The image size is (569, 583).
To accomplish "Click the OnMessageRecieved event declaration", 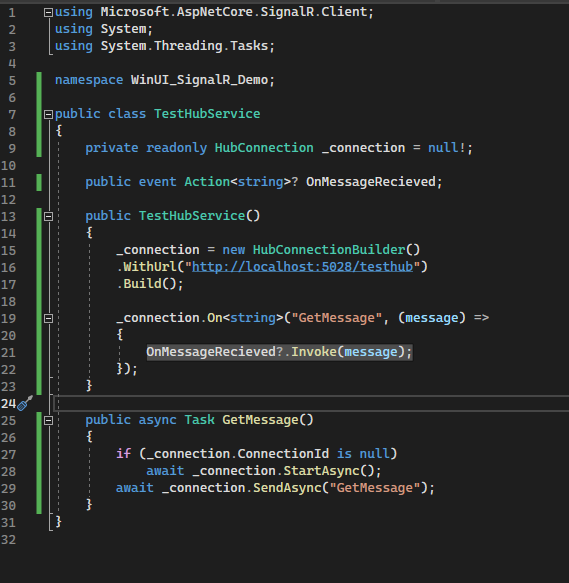I will (371, 182).
